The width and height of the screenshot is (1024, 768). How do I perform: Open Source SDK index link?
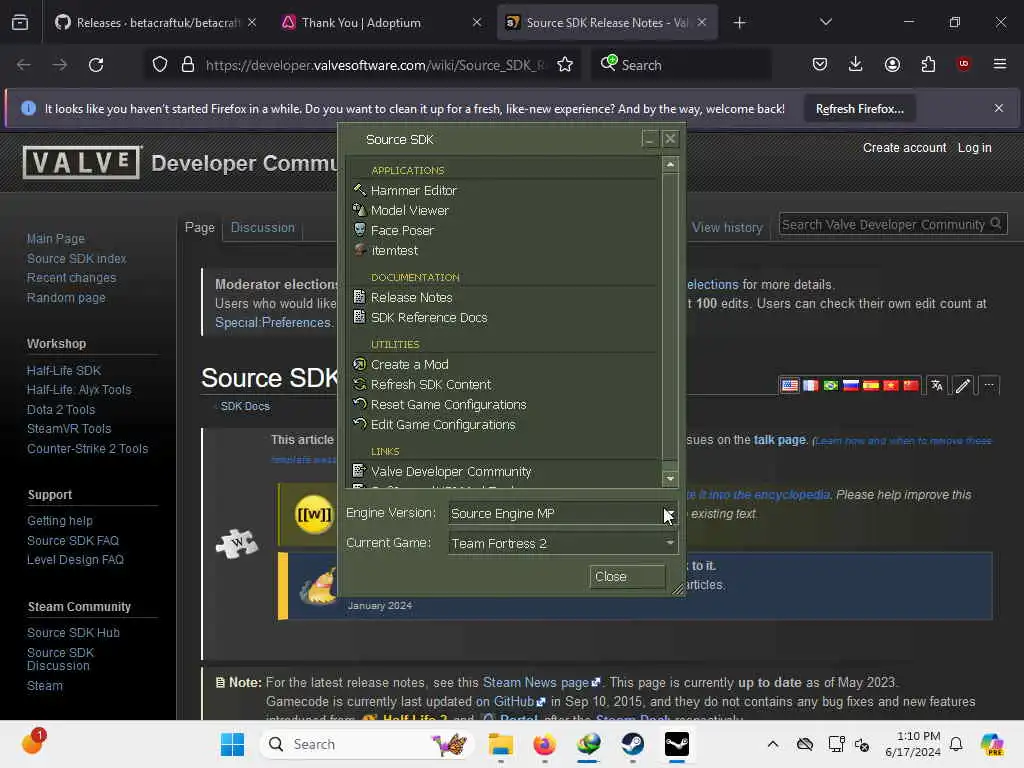point(76,259)
